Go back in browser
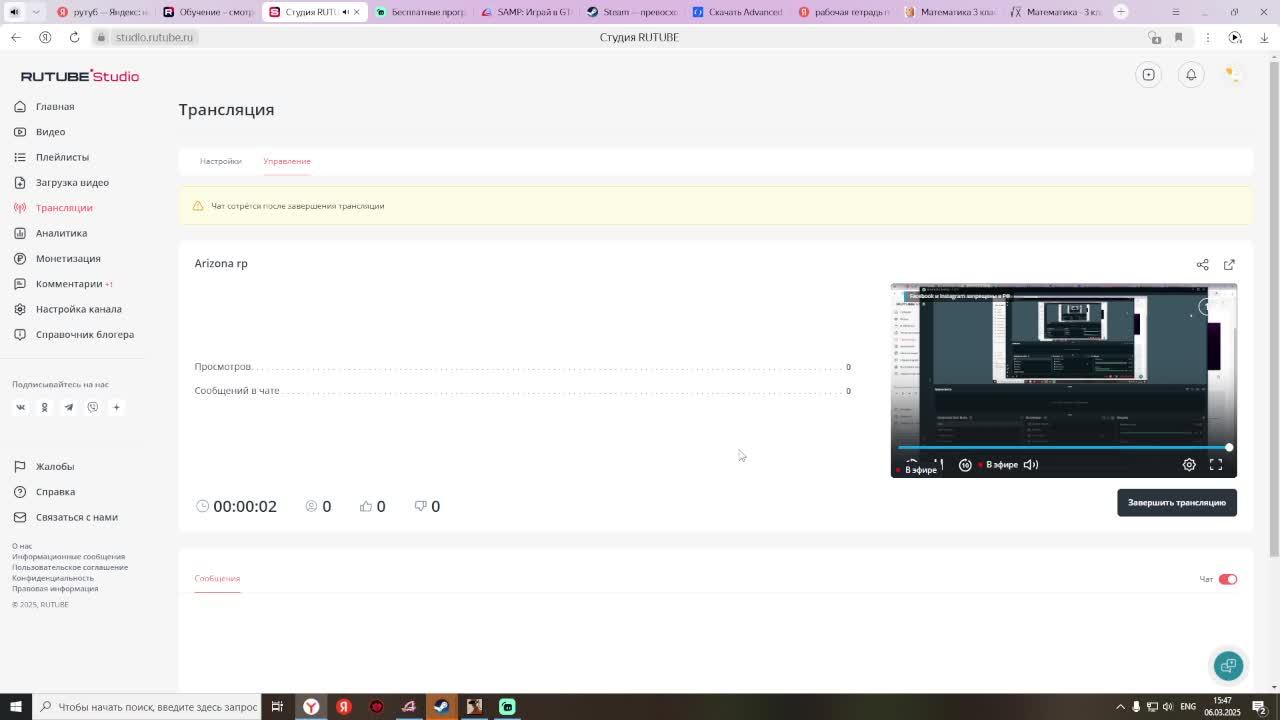 (16, 37)
